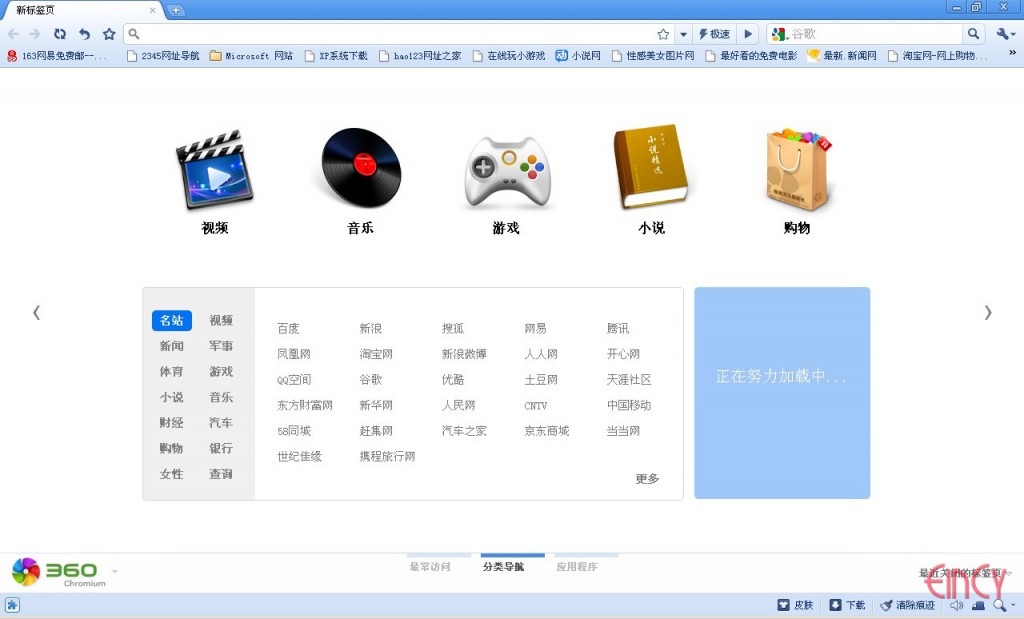Image resolution: width=1024 pixels, height=619 pixels.
Task: Open the 视频 (video) clapperboard icon
Action: [214, 169]
